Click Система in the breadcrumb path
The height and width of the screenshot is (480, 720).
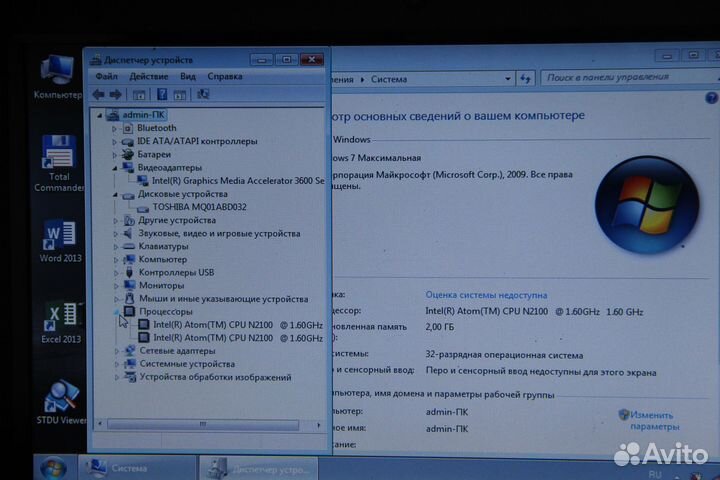tap(389, 79)
